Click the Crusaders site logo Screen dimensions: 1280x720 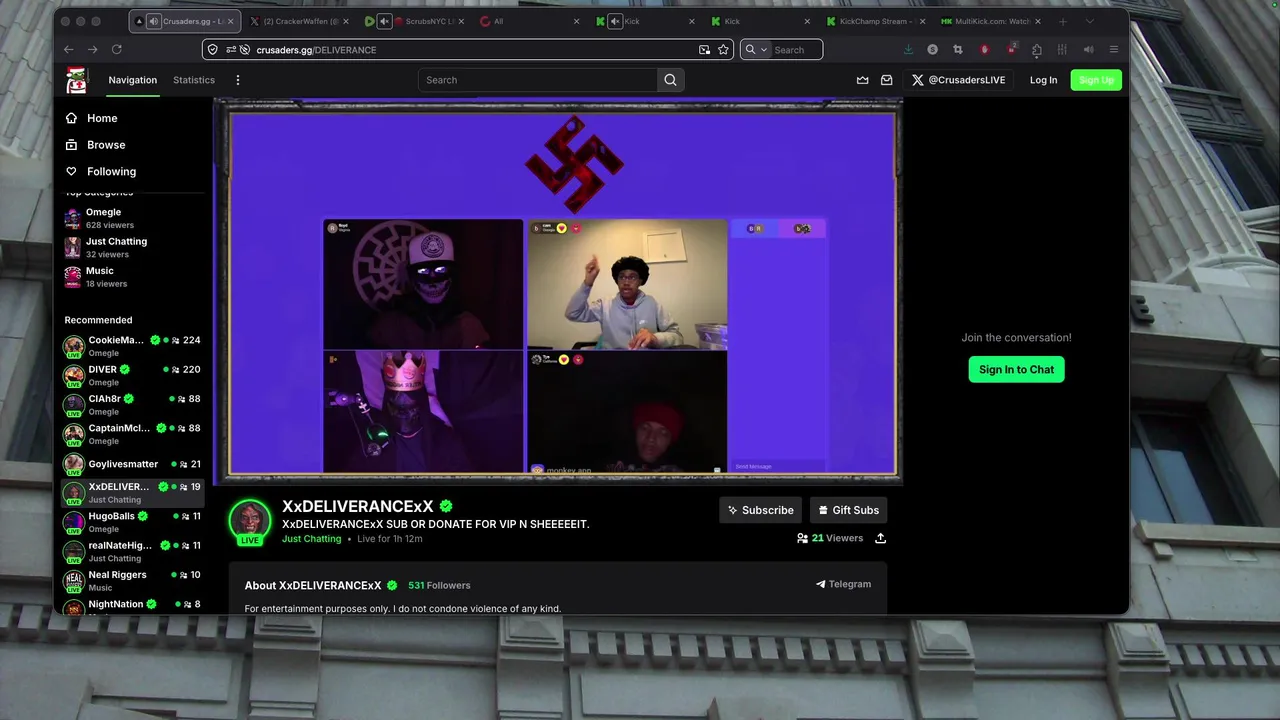pyautogui.click(x=77, y=80)
